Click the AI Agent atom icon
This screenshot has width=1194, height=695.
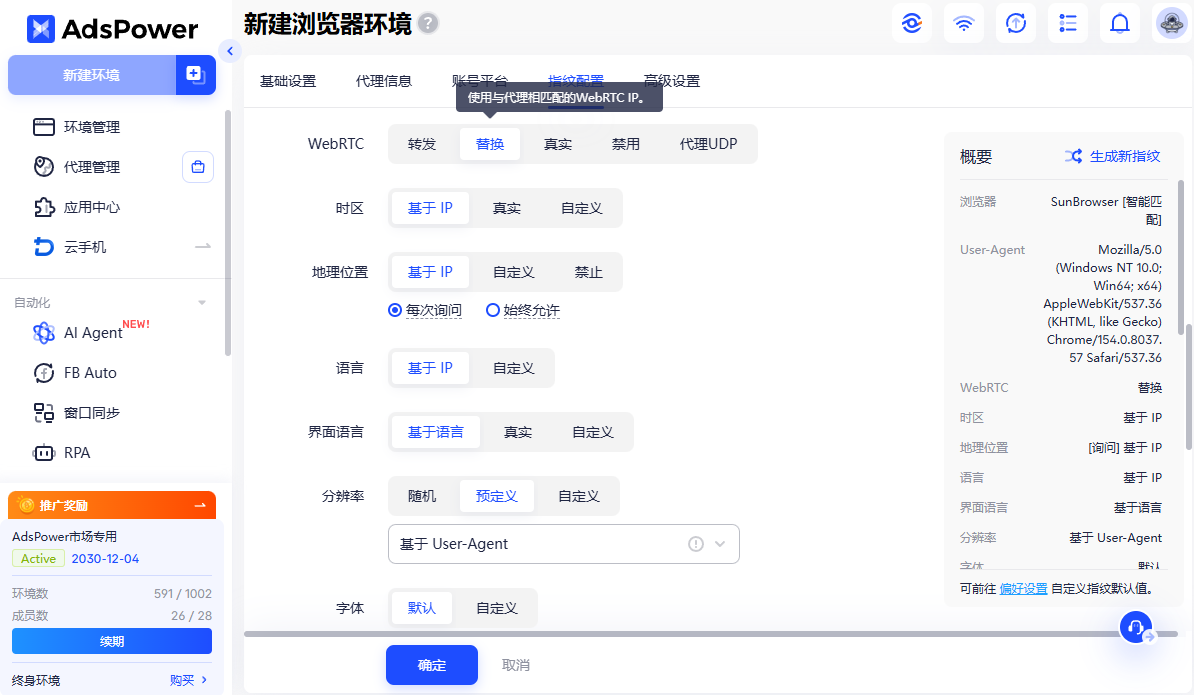click(43, 333)
